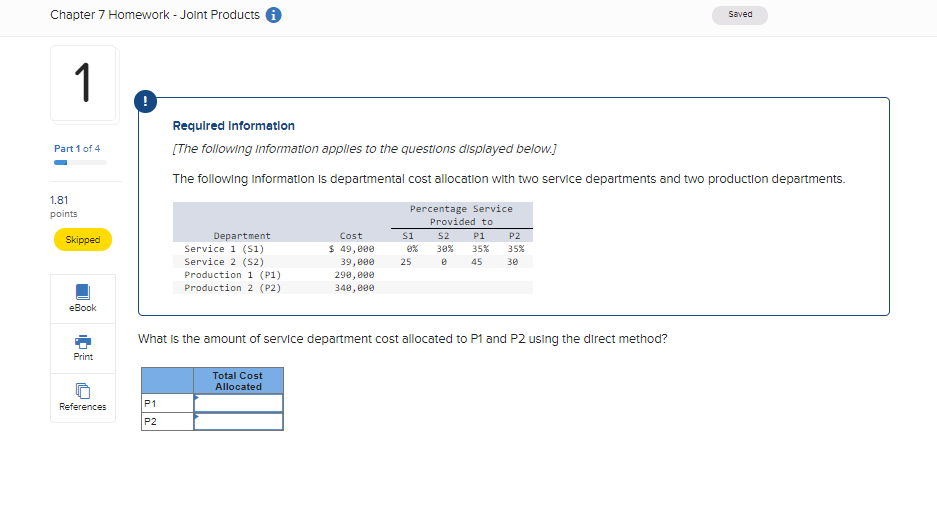This screenshot has width=937, height=511.
Task: Click the 39,000 cost cell for Service 2
Action: pyautogui.click(x=357, y=262)
